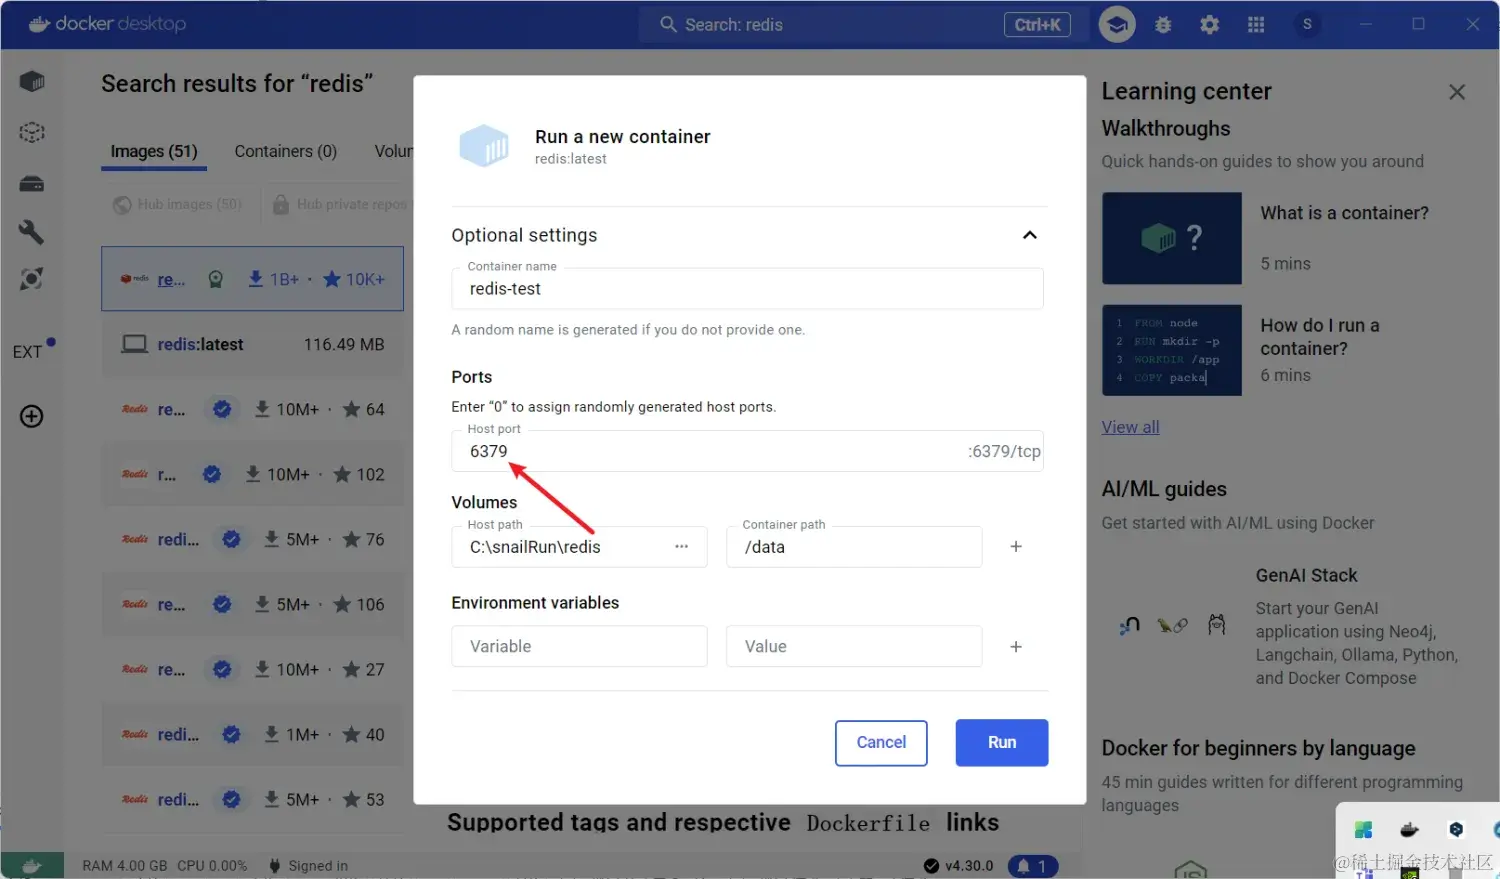Screen dimensions: 1500x879
Task: Open the Containers view in left sidebar
Action: tap(32, 81)
